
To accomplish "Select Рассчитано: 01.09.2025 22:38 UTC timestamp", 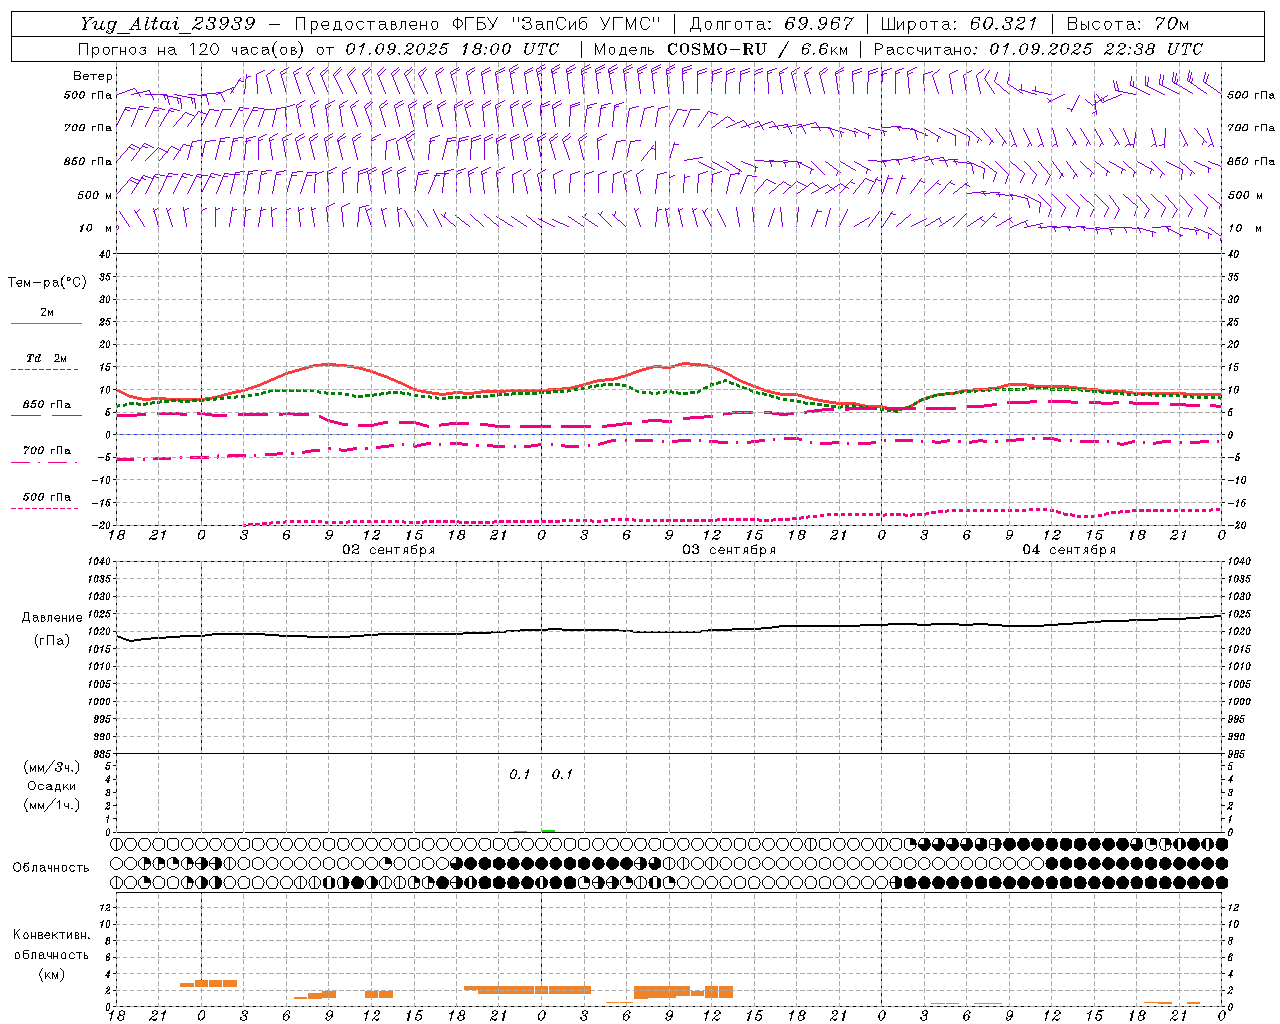I will click(1038, 49).
